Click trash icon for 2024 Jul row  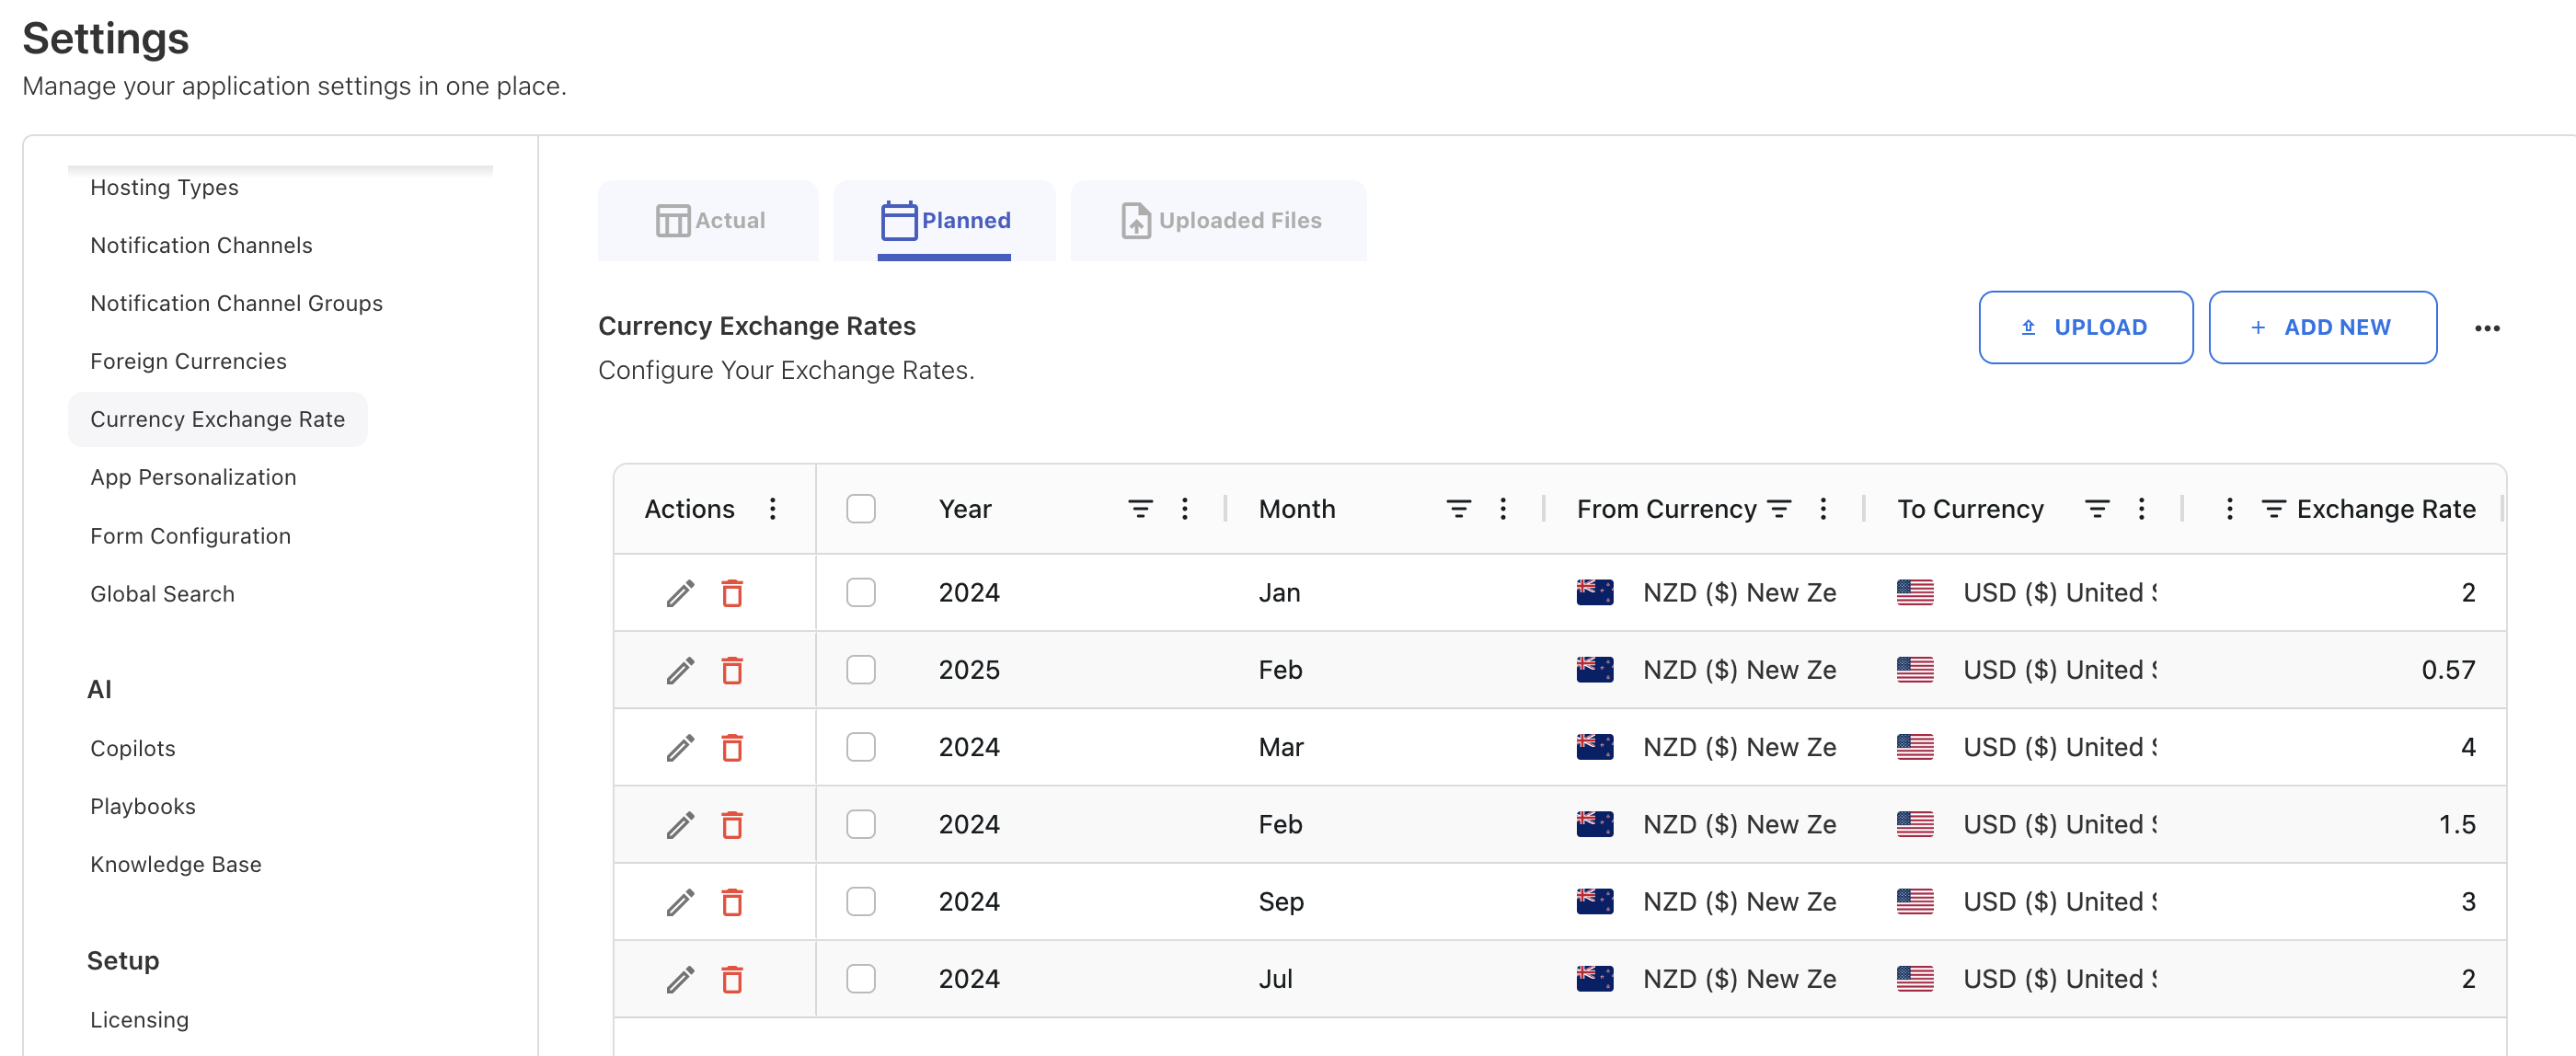coord(732,979)
